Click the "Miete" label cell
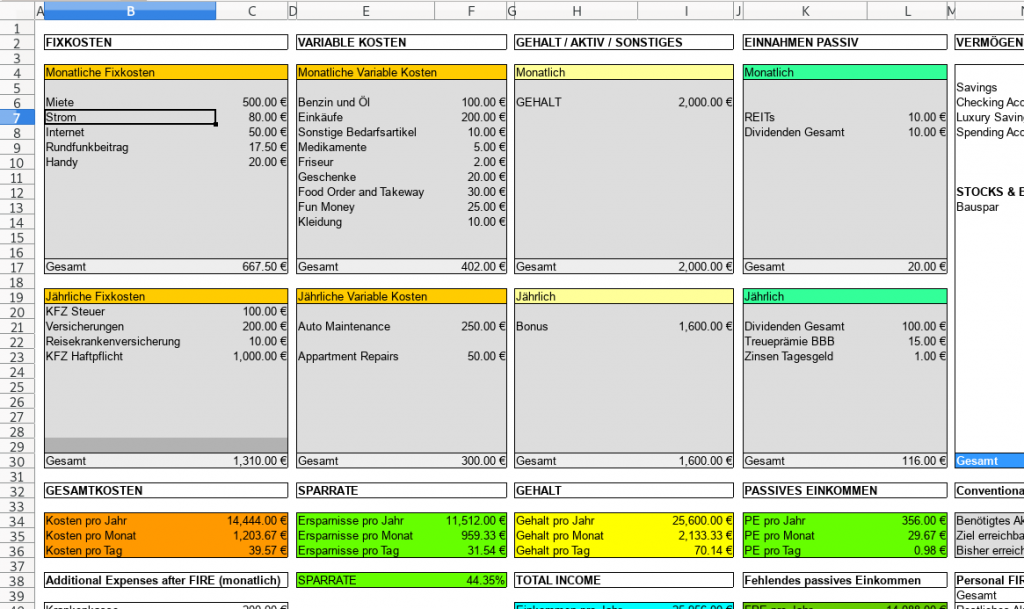Screen dimensions: 1024x609 tap(130, 102)
